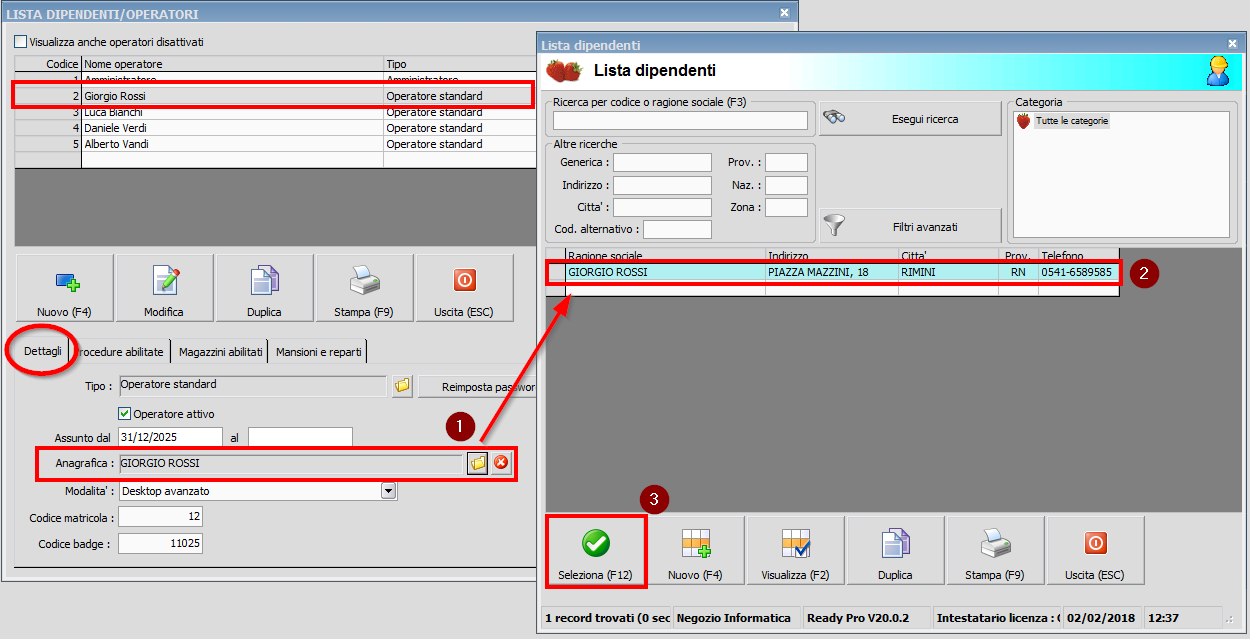
Task: Clear the Anagrafica field with the red X icon
Action: (501, 463)
